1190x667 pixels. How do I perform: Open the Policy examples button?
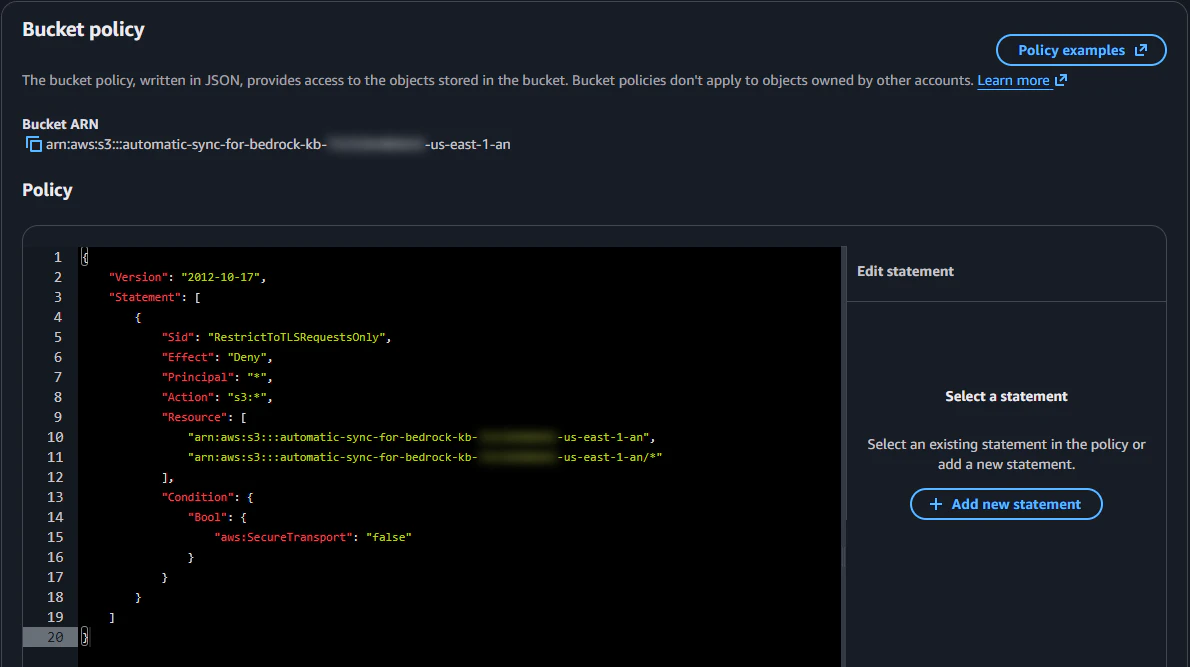(1081, 50)
